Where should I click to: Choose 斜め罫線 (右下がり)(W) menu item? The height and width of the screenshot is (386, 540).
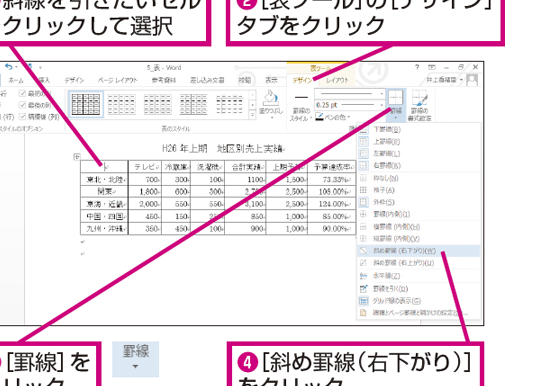click(419, 251)
